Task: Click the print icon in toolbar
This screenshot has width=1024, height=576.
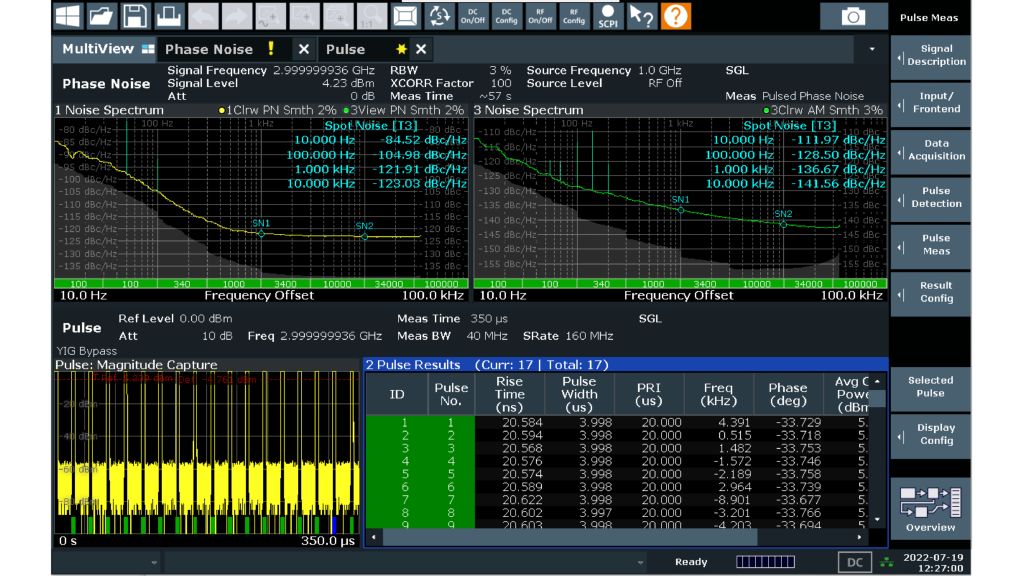Action: point(170,16)
